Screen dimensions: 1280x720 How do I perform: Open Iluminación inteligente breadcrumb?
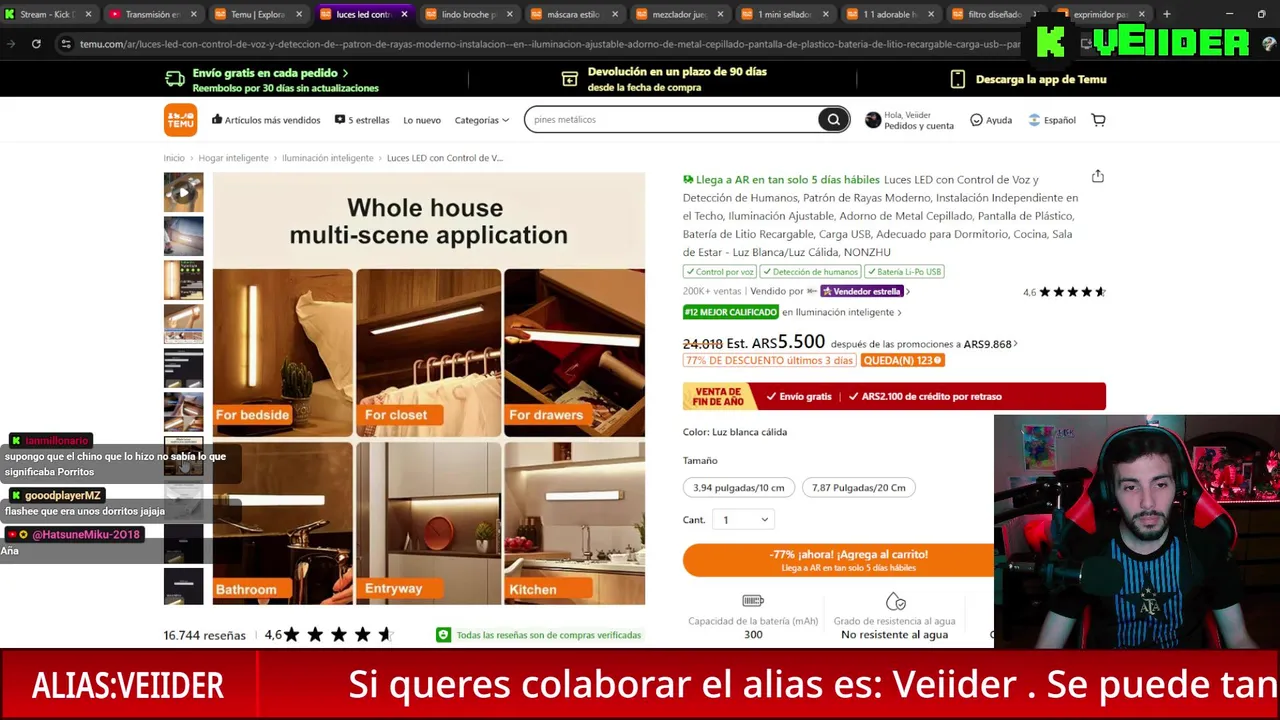(327, 158)
